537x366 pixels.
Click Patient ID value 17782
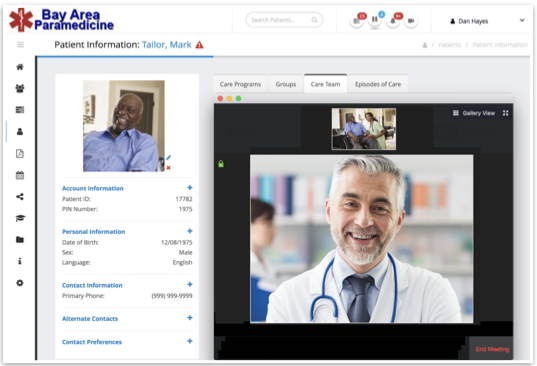click(x=184, y=199)
